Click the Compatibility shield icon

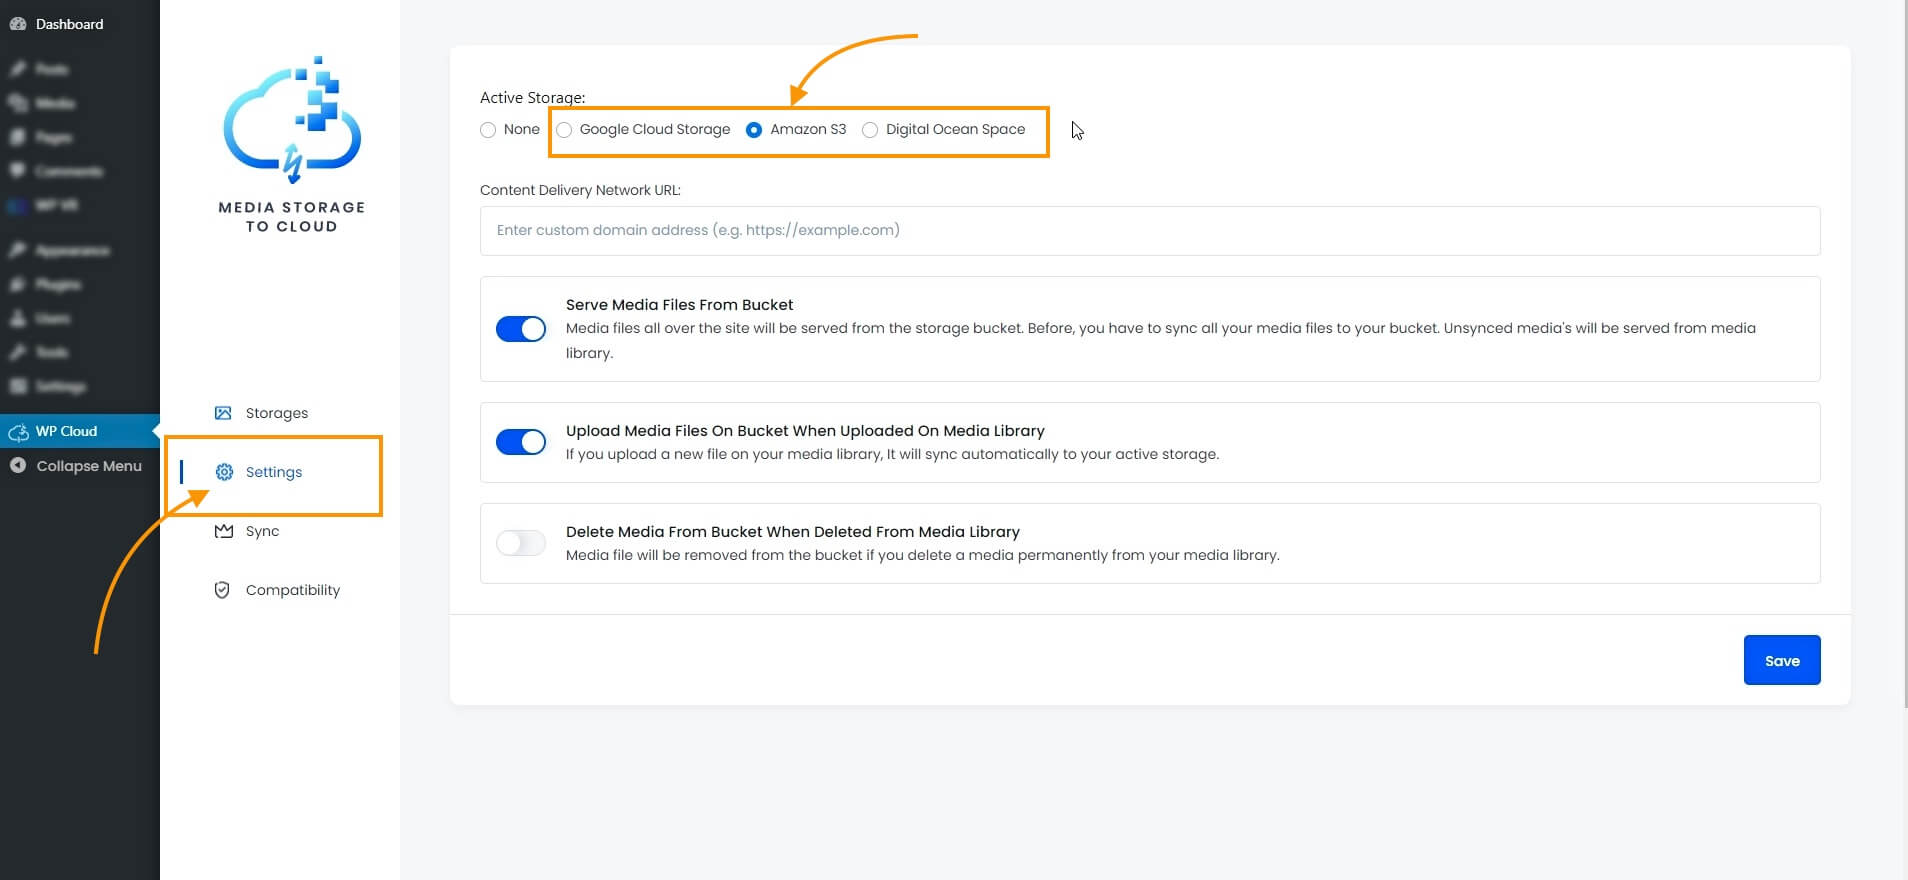(x=222, y=590)
